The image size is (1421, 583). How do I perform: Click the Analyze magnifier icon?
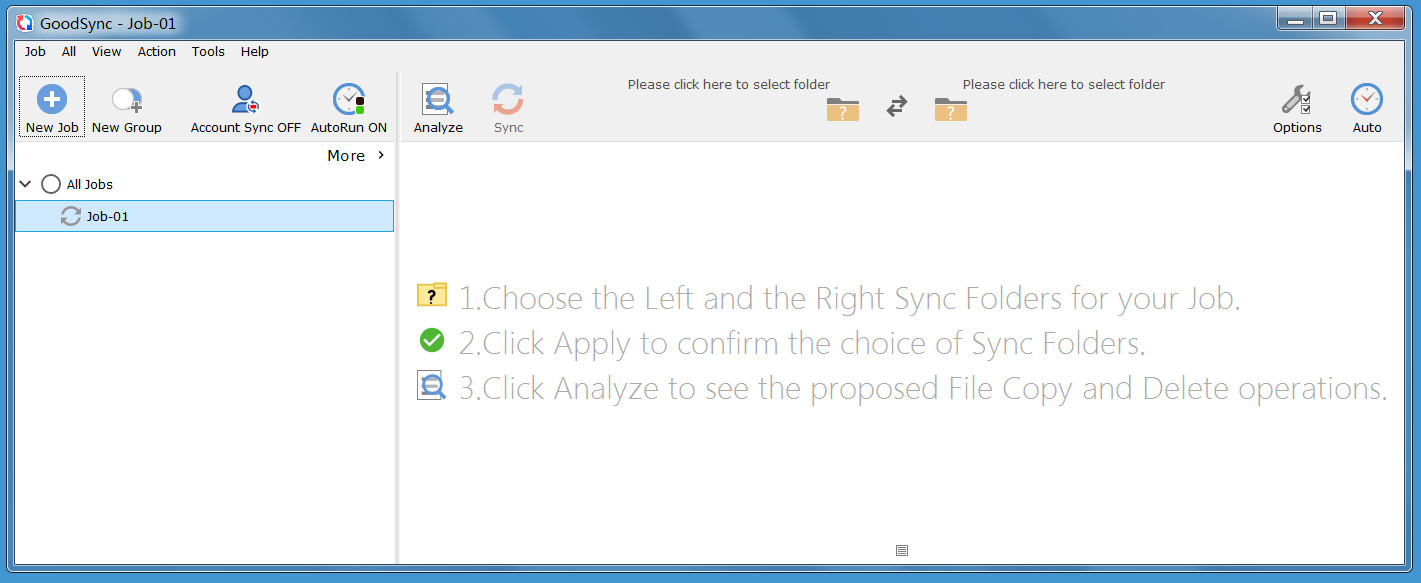(x=437, y=100)
